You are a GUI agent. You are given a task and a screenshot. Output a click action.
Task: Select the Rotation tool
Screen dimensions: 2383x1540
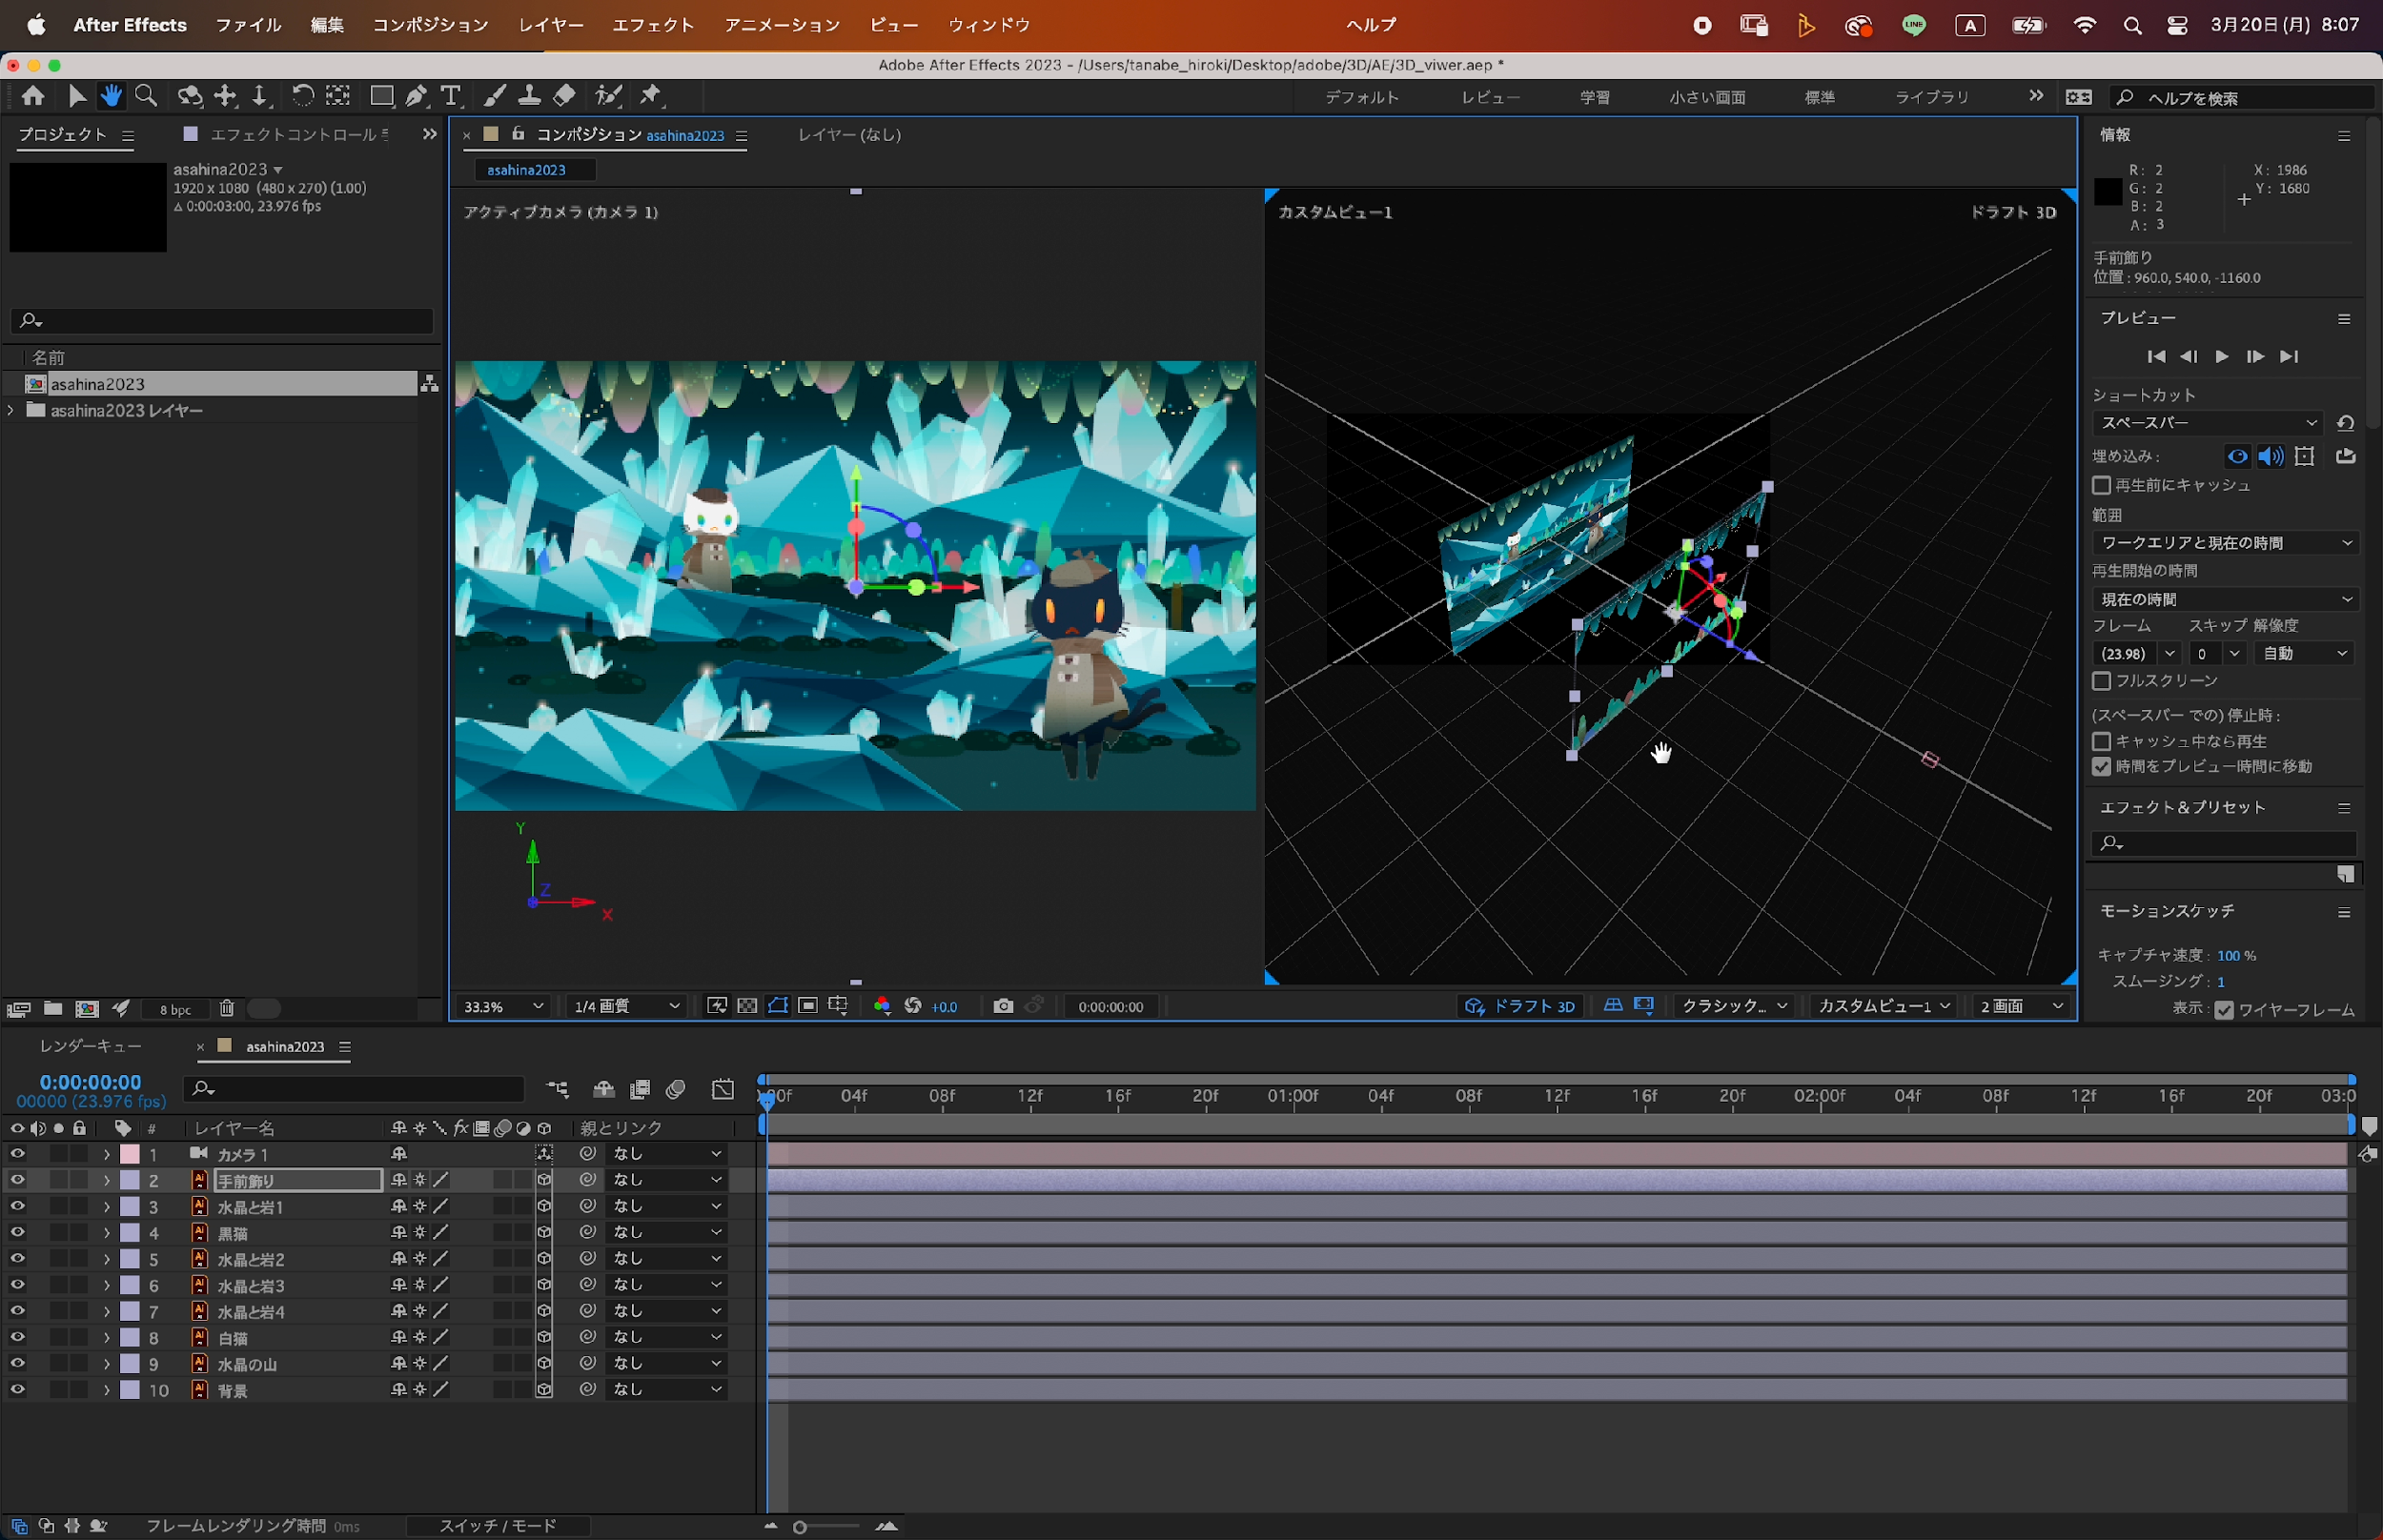point(302,96)
